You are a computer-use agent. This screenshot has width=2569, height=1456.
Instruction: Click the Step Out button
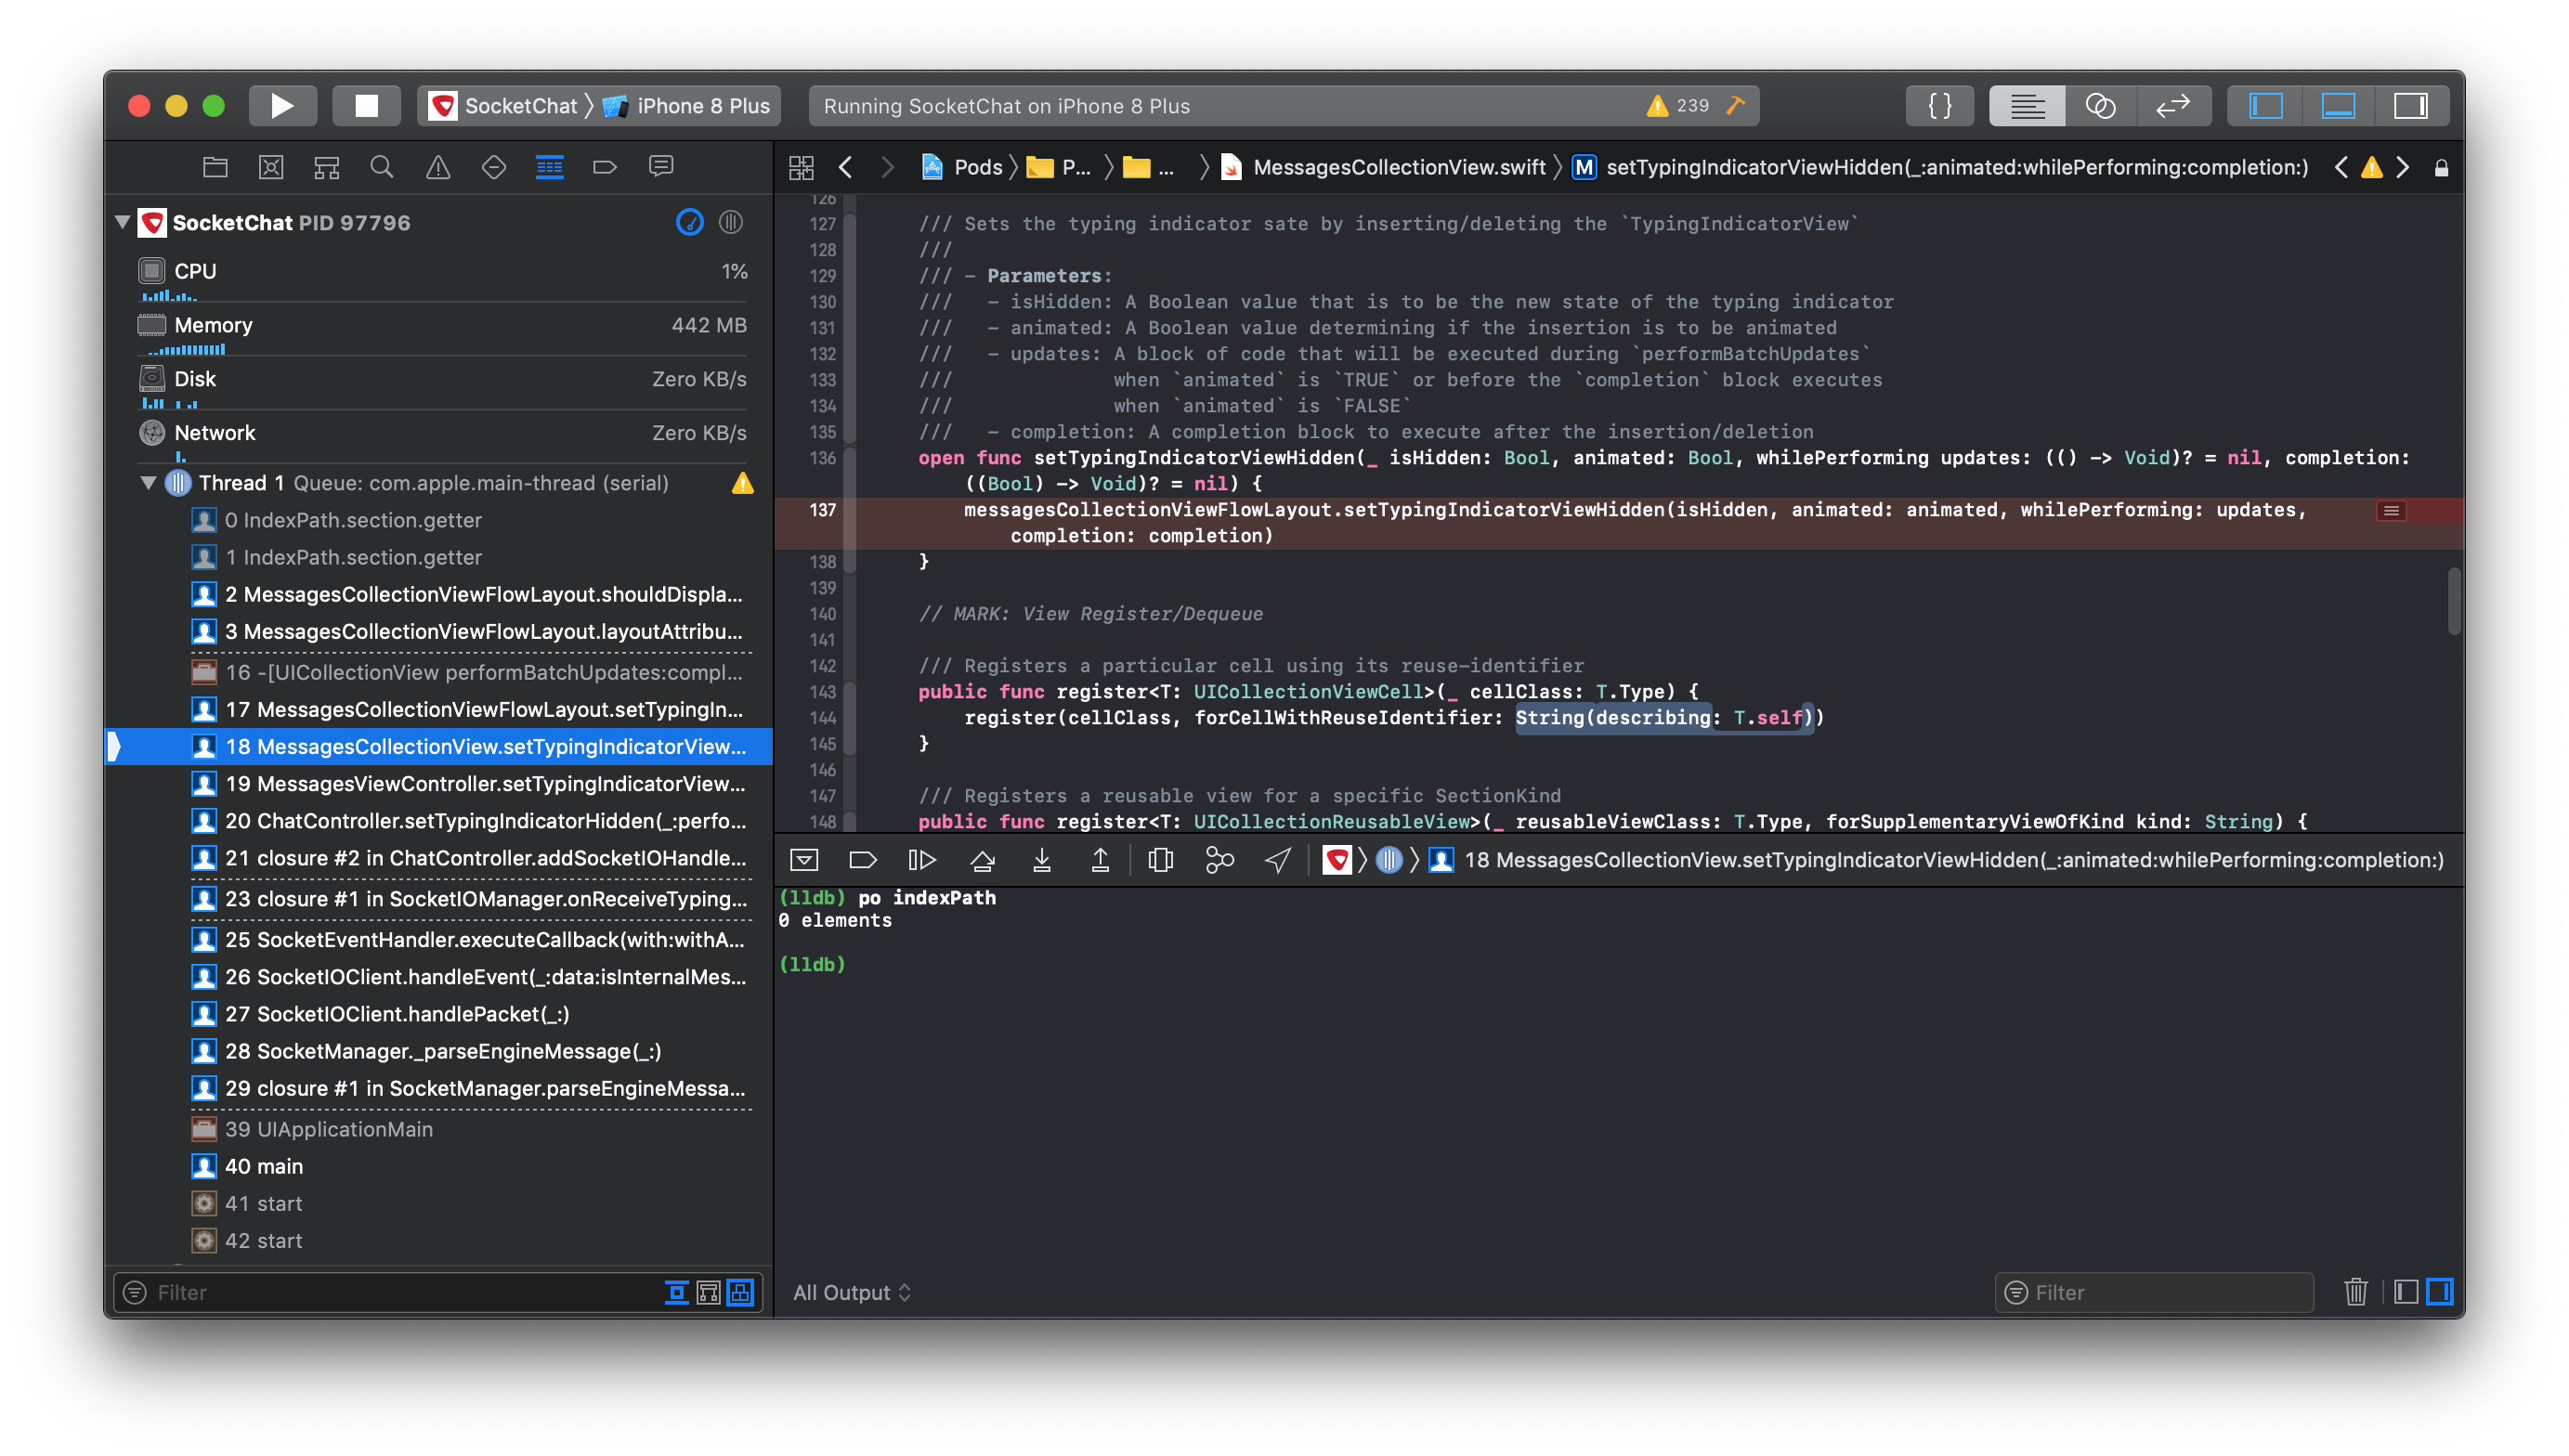1100,860
